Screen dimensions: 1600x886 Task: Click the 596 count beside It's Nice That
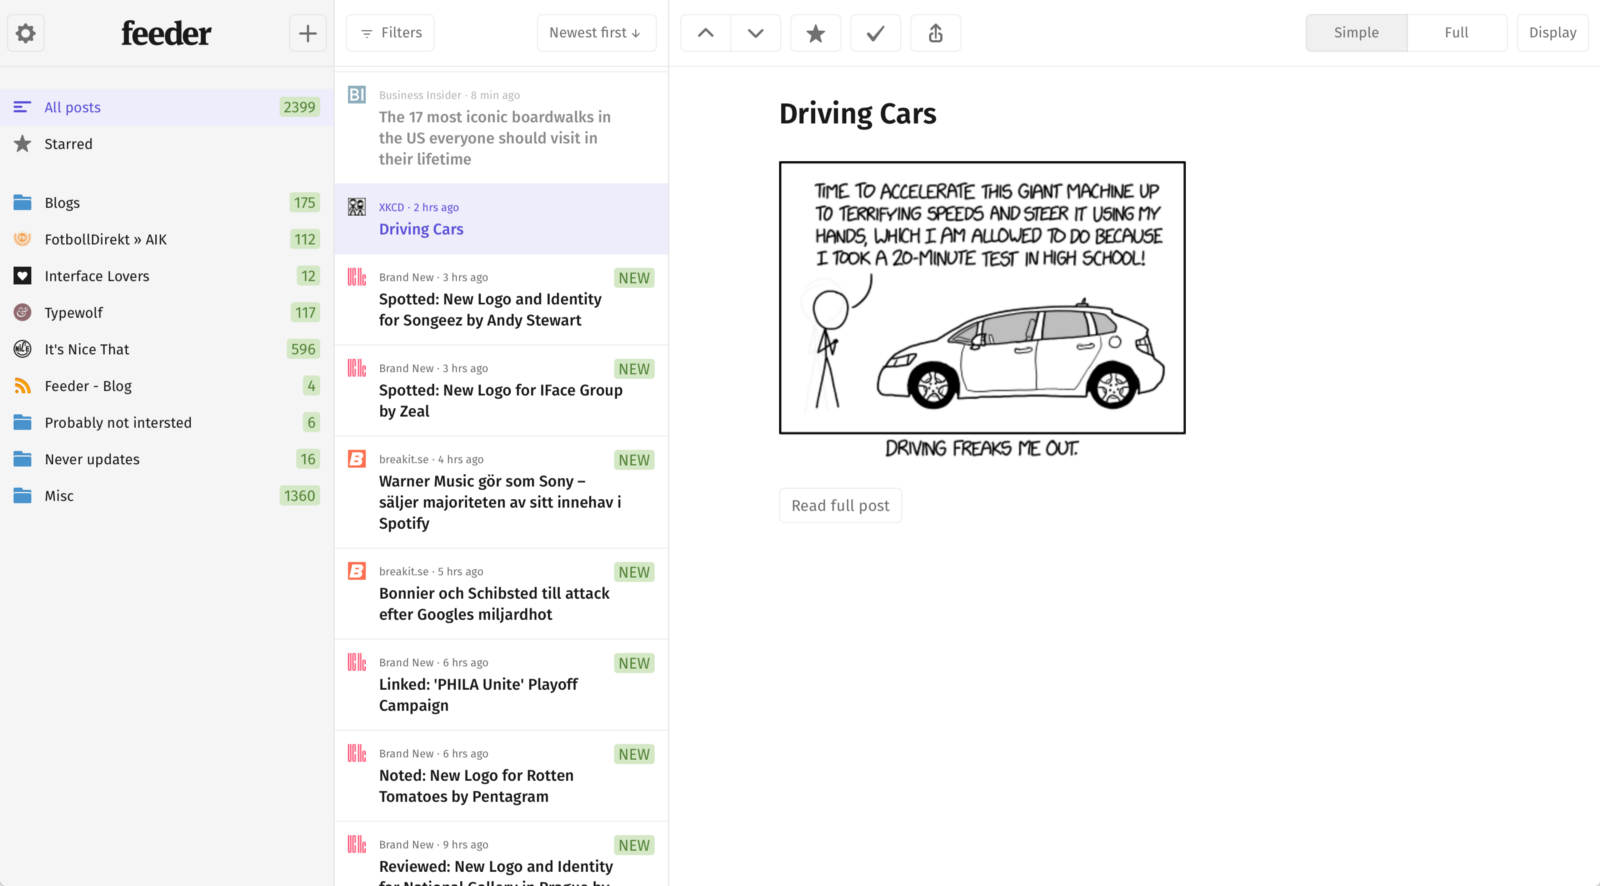coord(303,349)
